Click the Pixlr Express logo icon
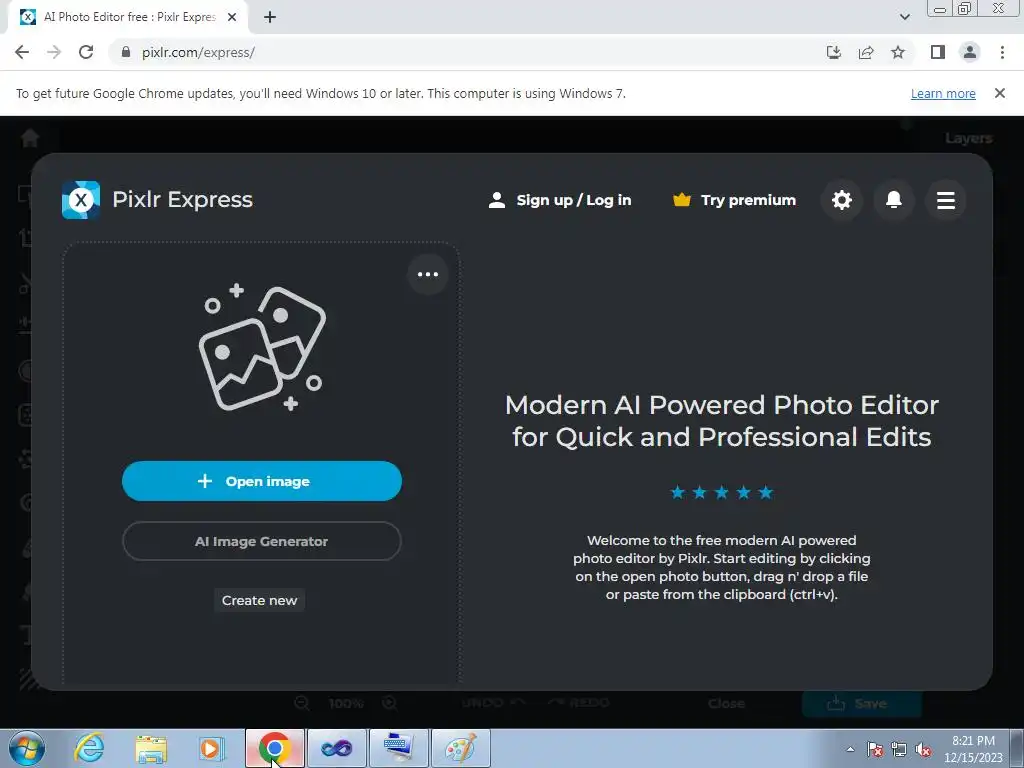 81,200
